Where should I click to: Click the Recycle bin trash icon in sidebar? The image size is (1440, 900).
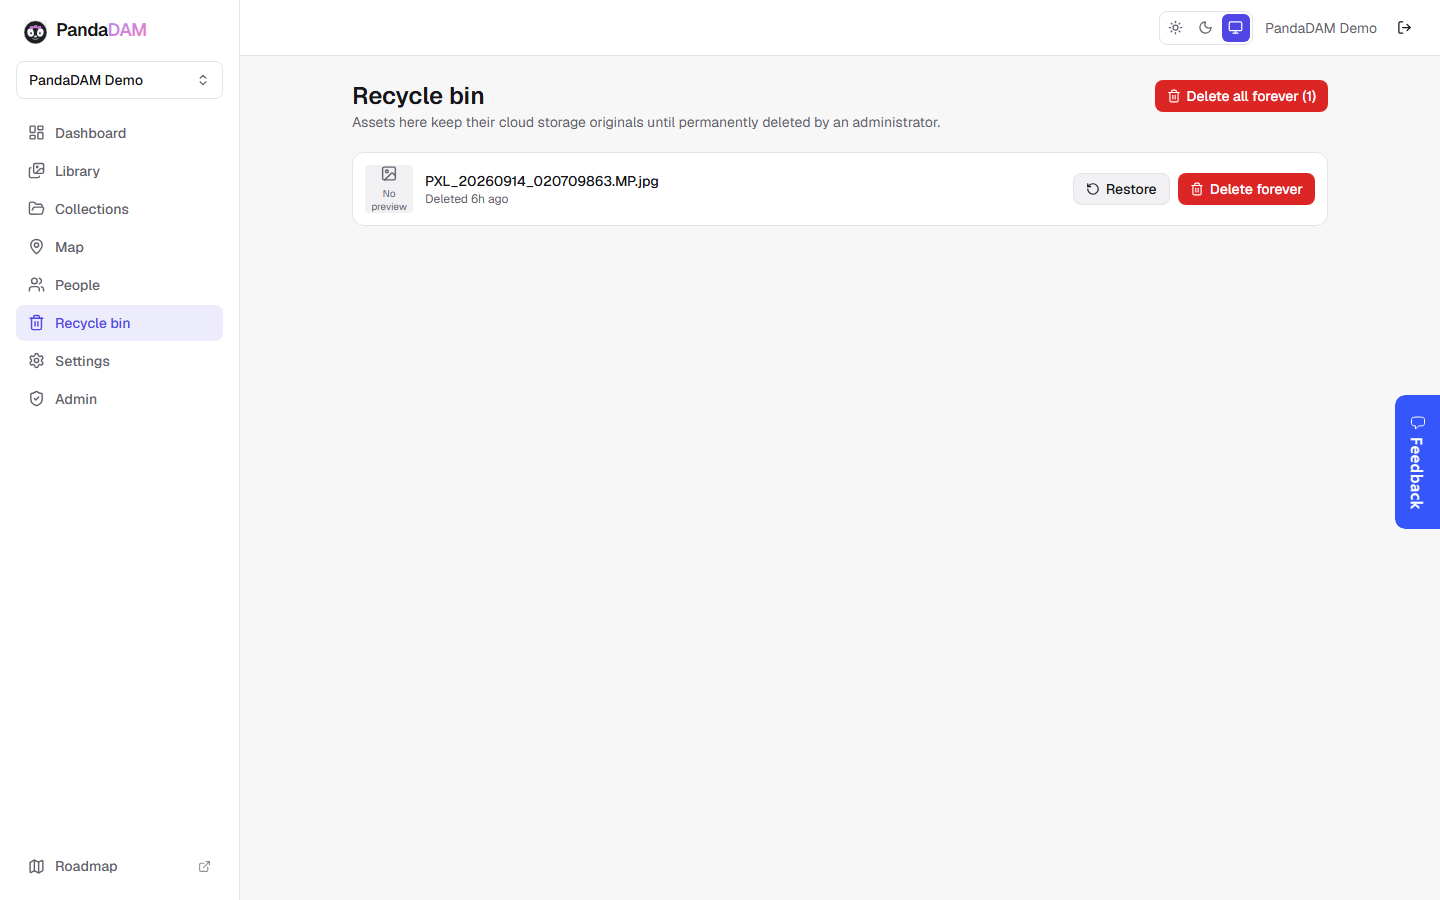point(37,323)
